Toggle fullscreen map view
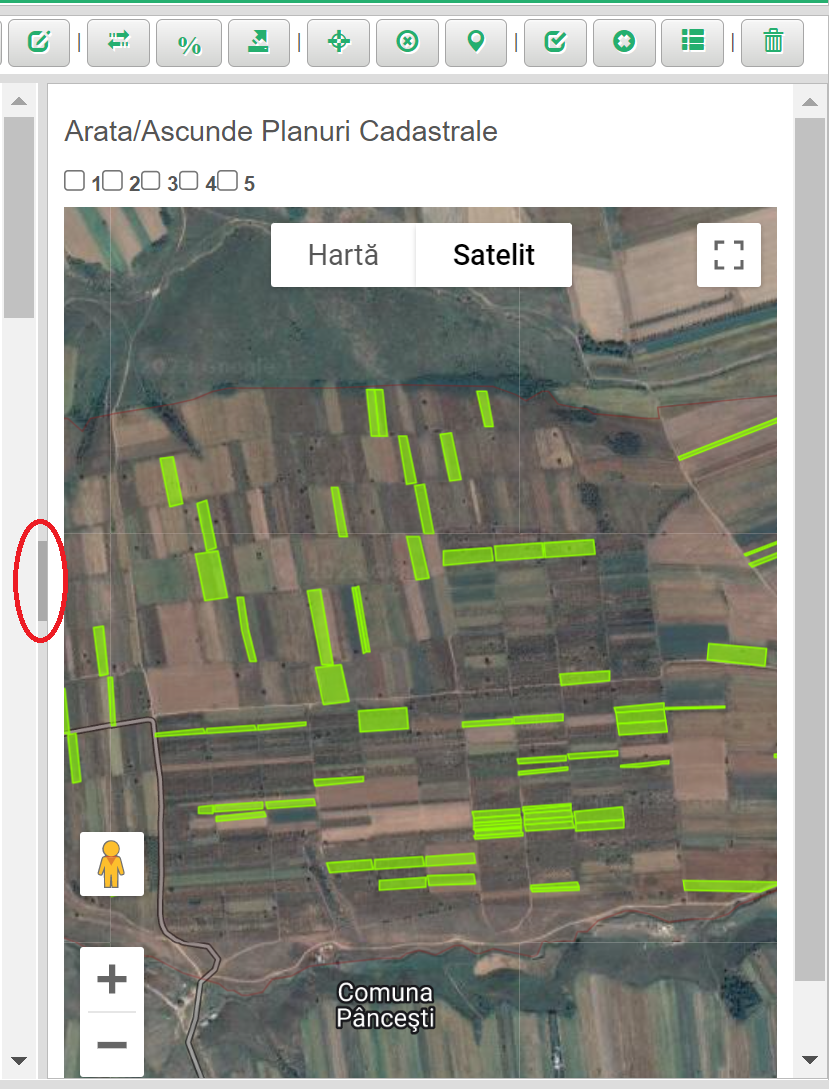 click(x=729, y=255)
